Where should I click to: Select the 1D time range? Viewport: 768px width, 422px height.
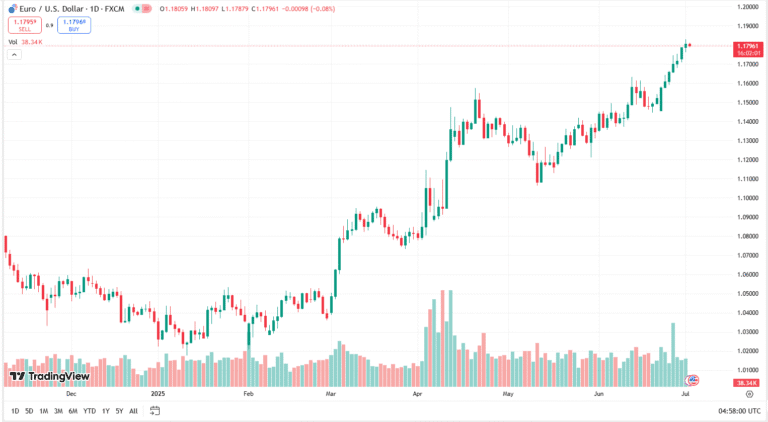tap(15, 411)
